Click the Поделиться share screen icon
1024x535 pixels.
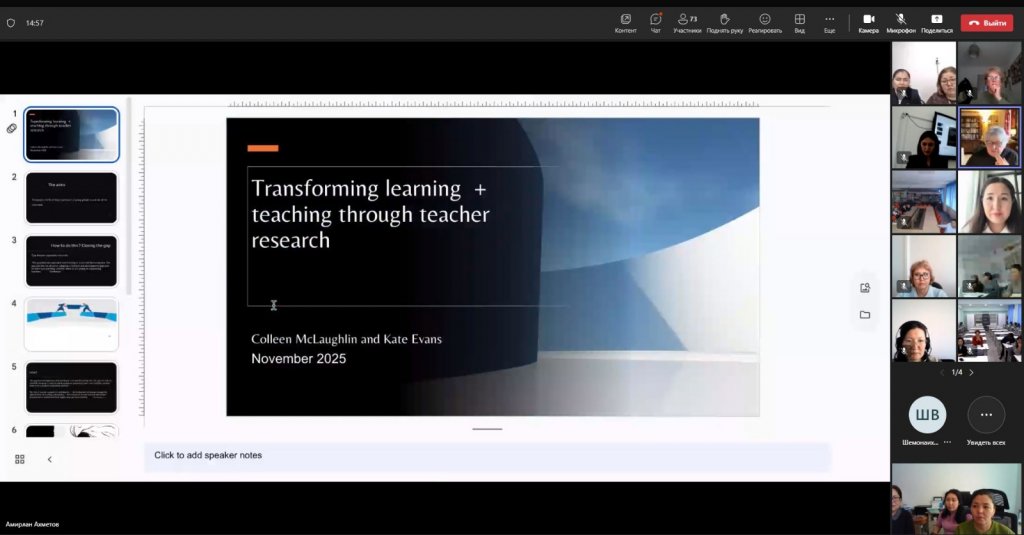click(x=936, y=22)
